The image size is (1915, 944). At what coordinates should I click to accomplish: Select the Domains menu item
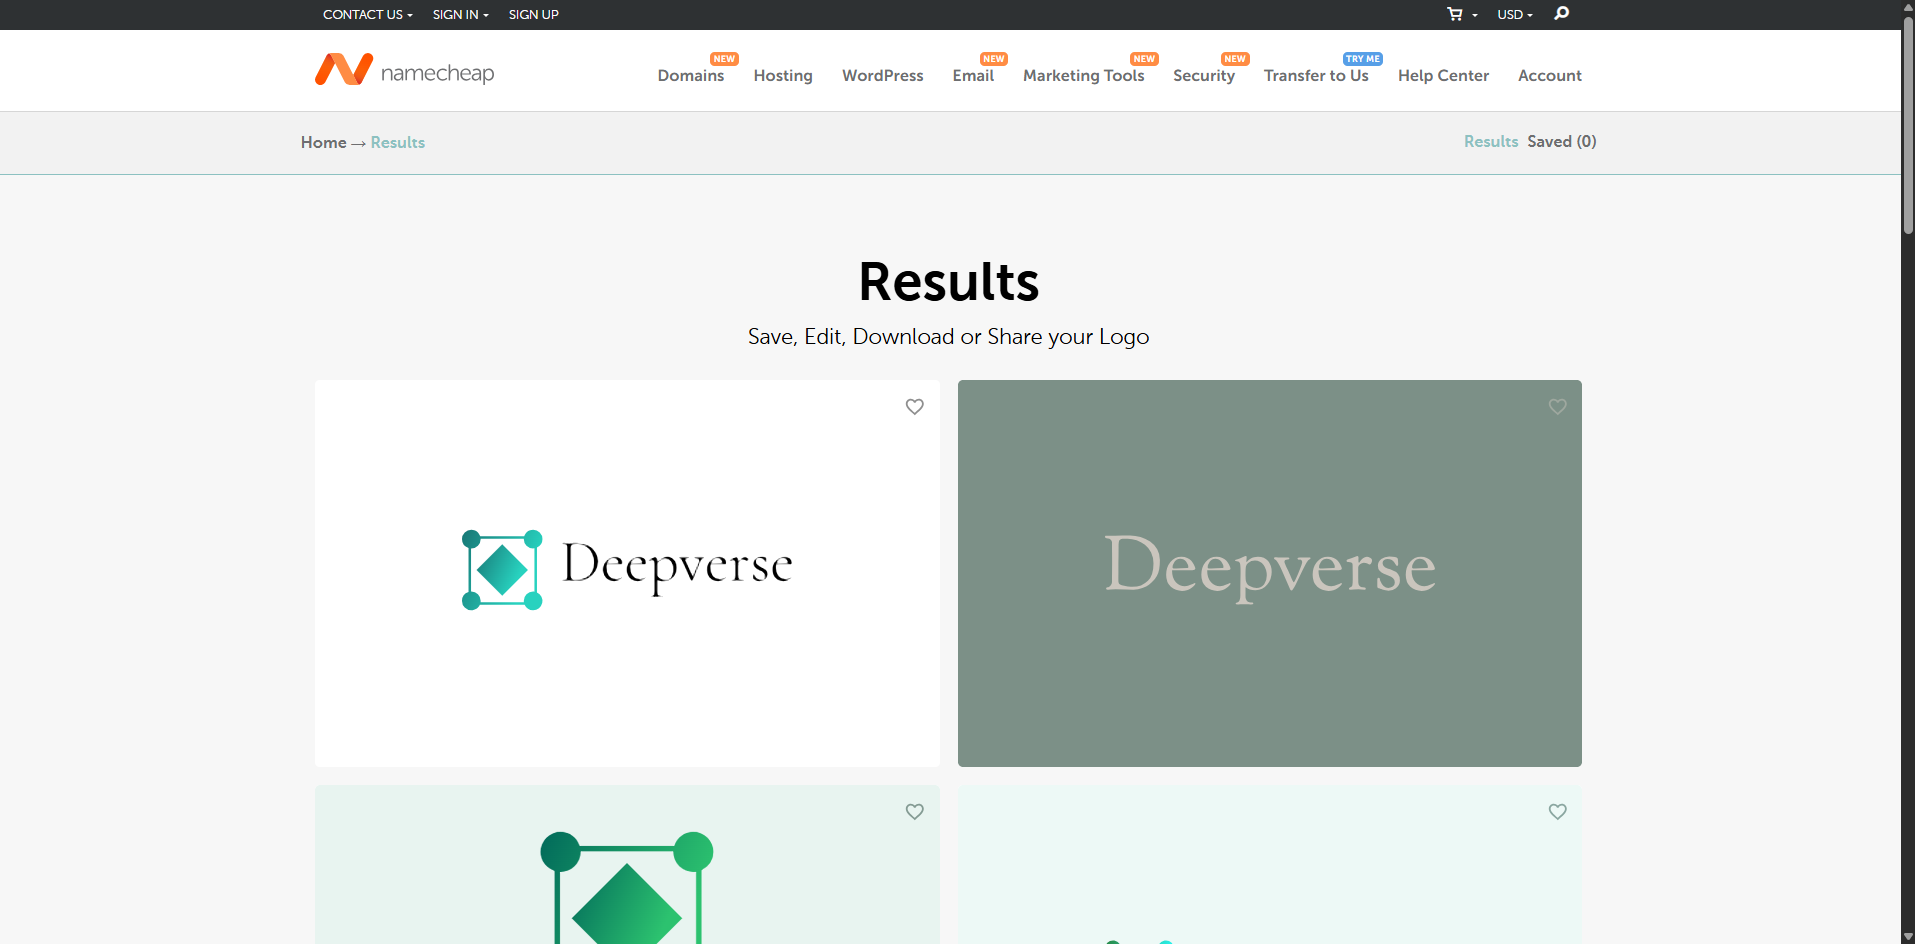pyautogui.click(x=691, y=75)
